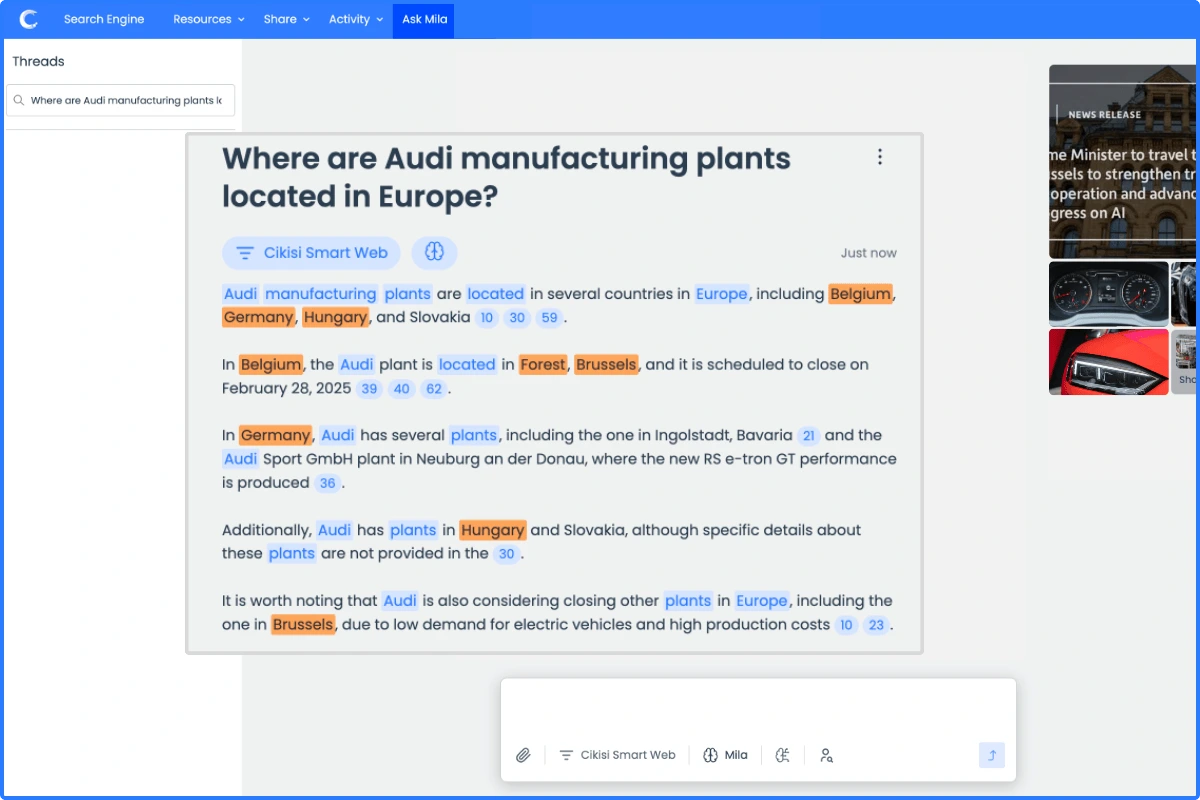
Task: Click the search icon in Threads field
Action: click(19, 101)
